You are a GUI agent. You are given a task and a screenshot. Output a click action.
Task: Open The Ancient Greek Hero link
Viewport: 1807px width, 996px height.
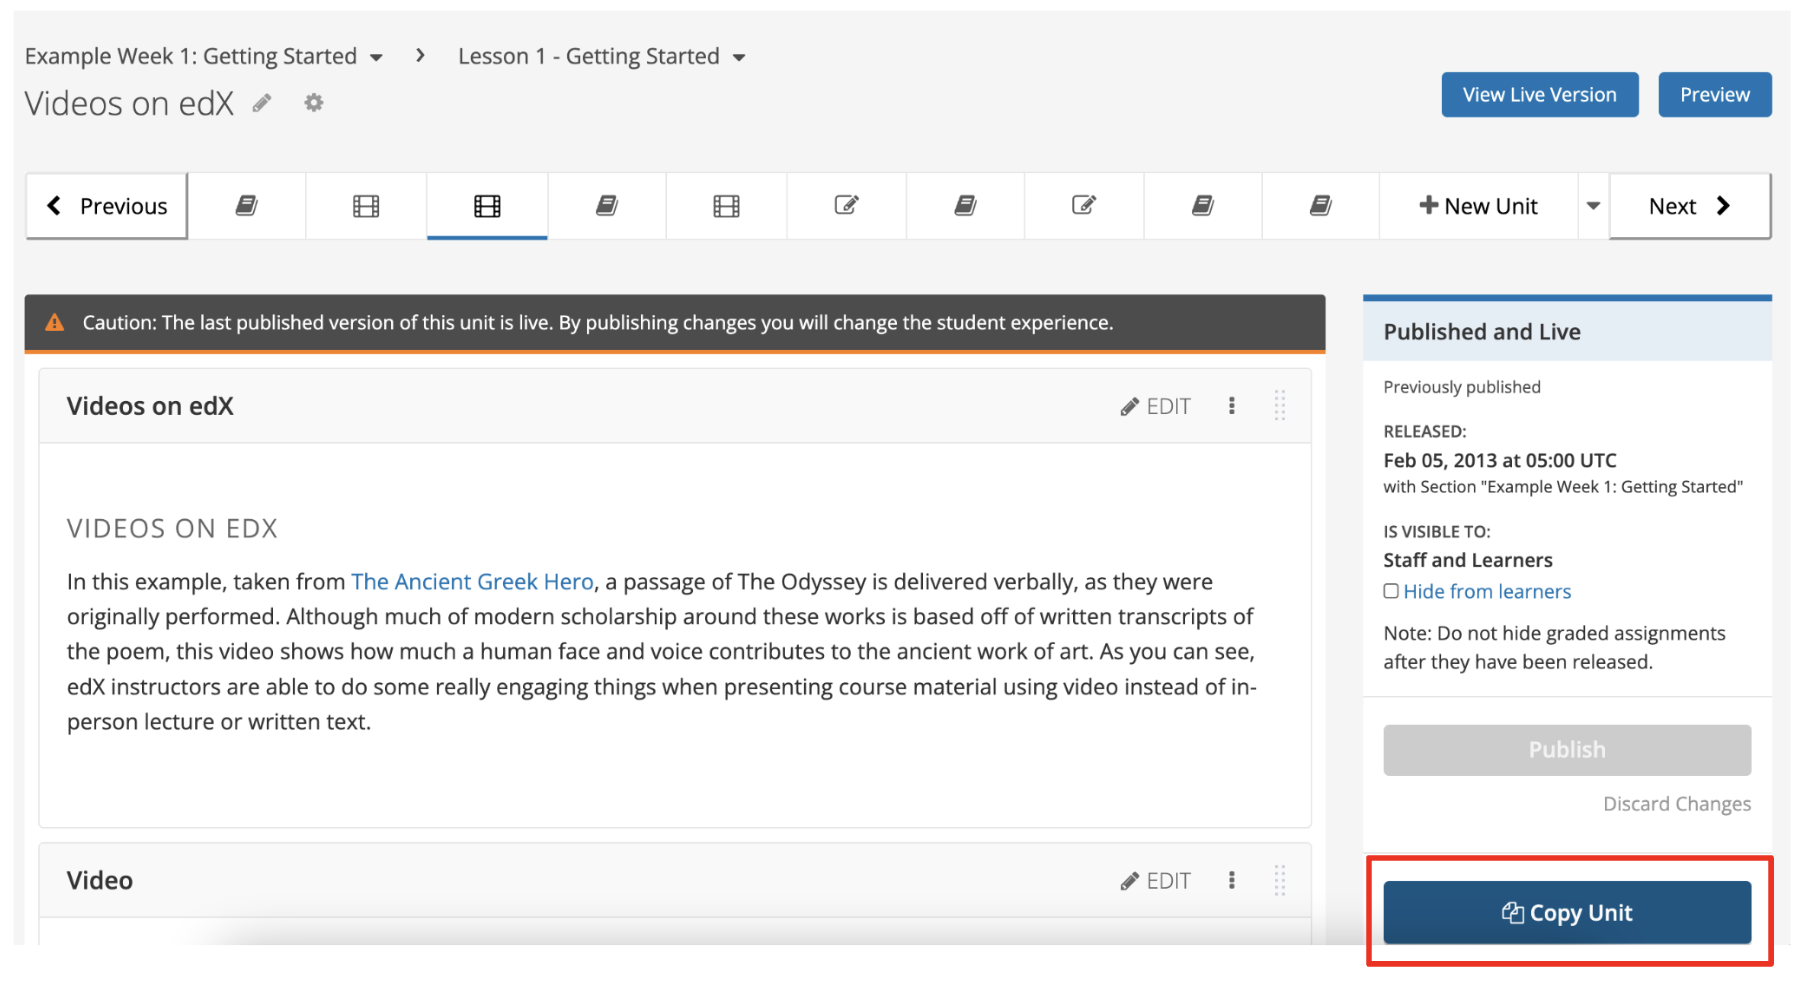(x=472, y=581)
